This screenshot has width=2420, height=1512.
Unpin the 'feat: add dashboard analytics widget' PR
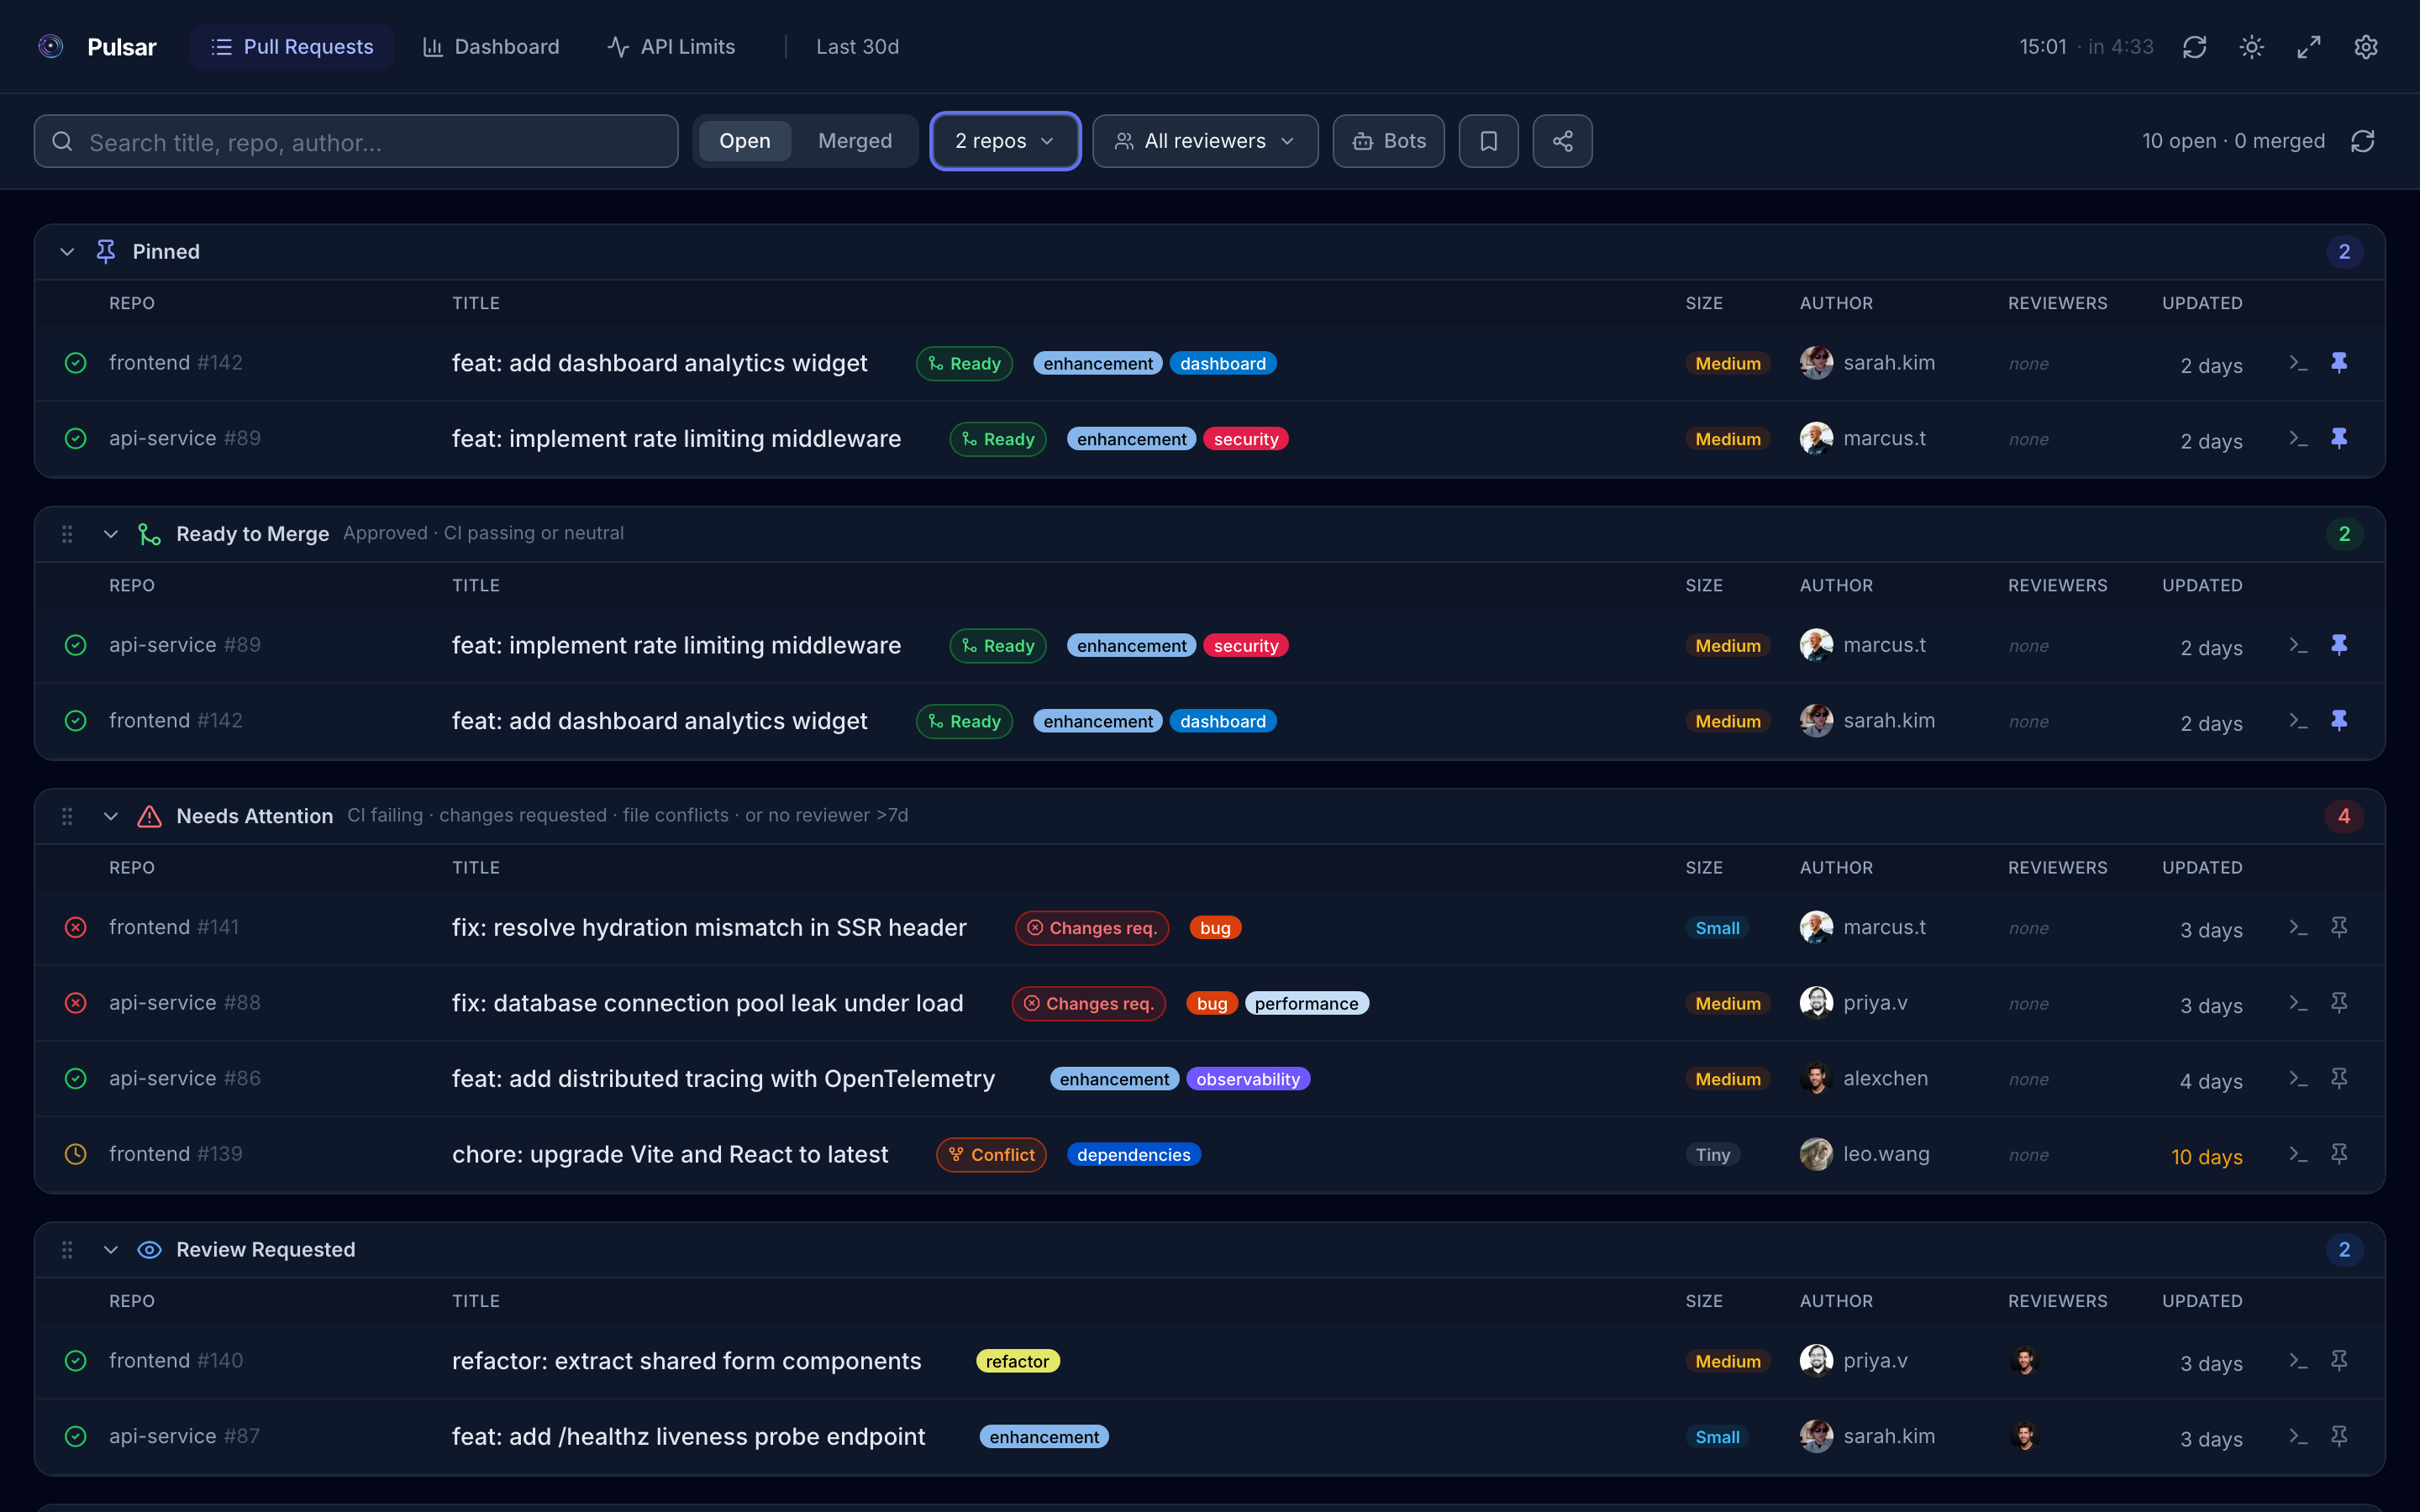2341,363
